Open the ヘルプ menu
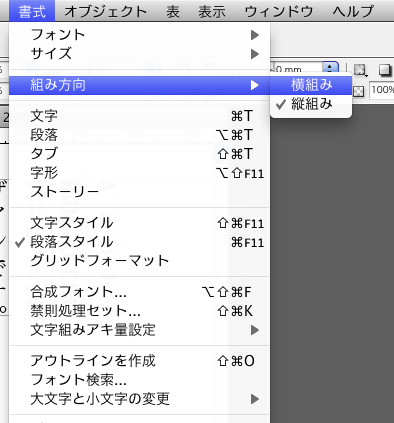 [353, 12]
